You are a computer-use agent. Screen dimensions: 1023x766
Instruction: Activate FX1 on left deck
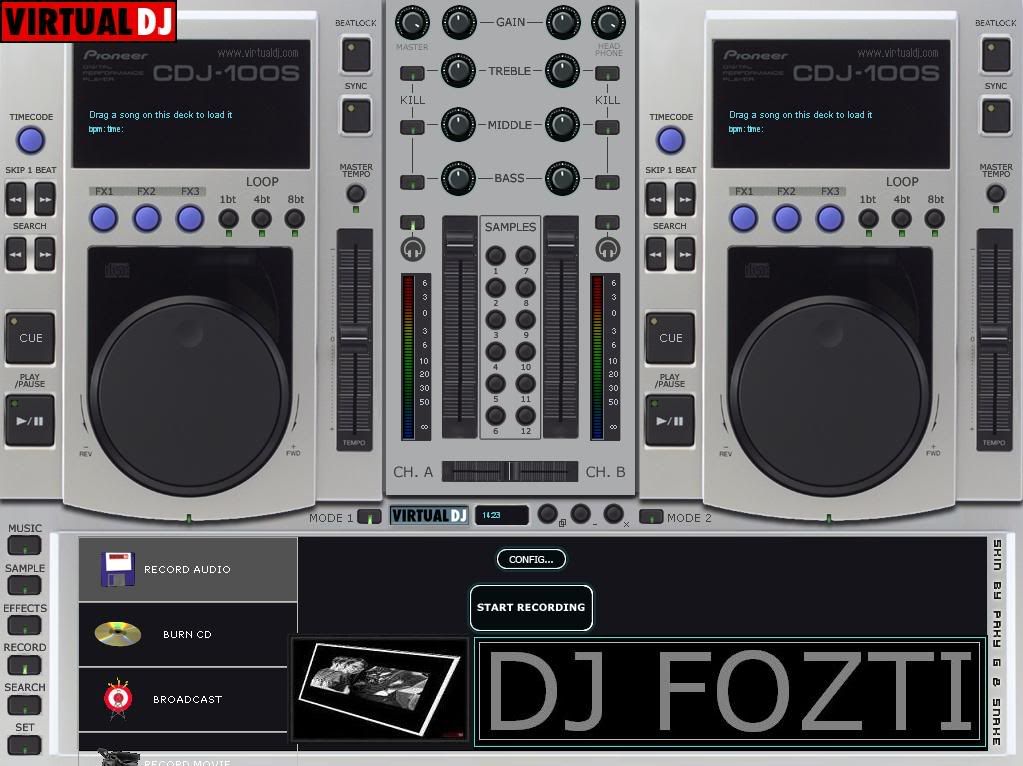104,219
